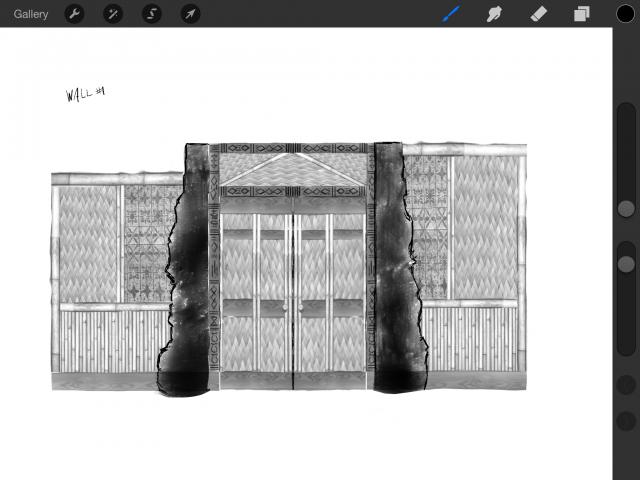Activate the Selection tool
Image resolution: width=640 pixels, height=480 pixels.
[x=152, y=14]
